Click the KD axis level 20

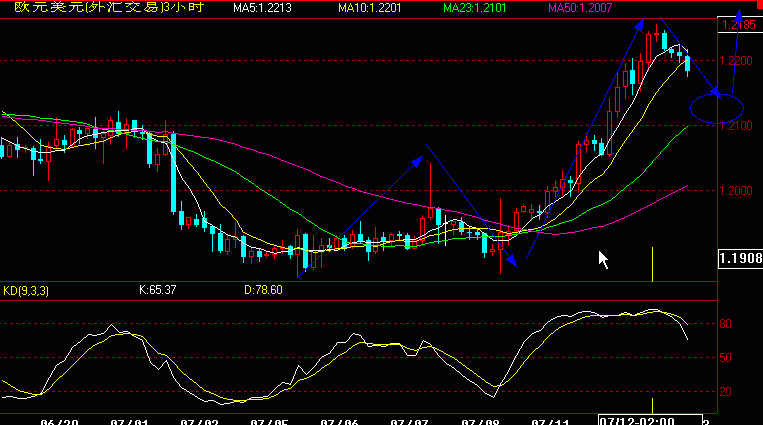(x=726, y=391)
